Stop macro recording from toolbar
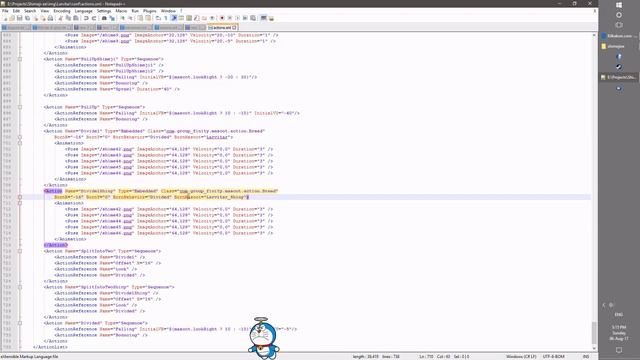The width and height of the screenshot is (640, 360). 230,18
